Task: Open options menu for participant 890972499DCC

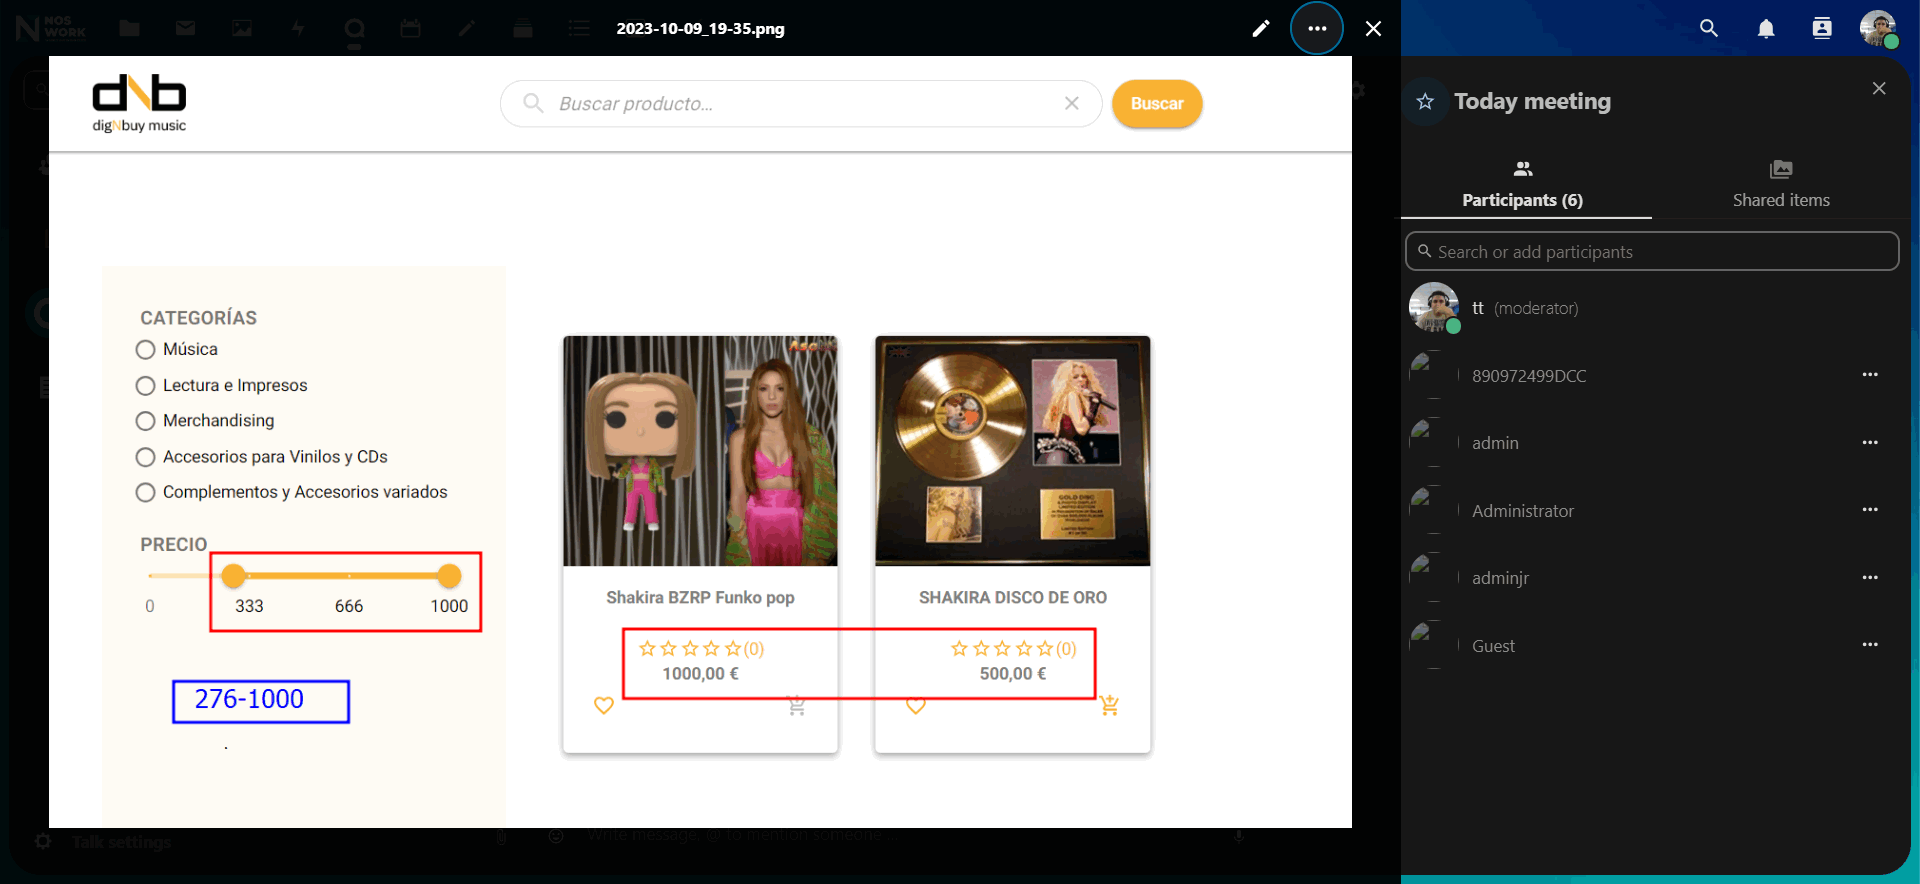Action: tap(1870, 375)
